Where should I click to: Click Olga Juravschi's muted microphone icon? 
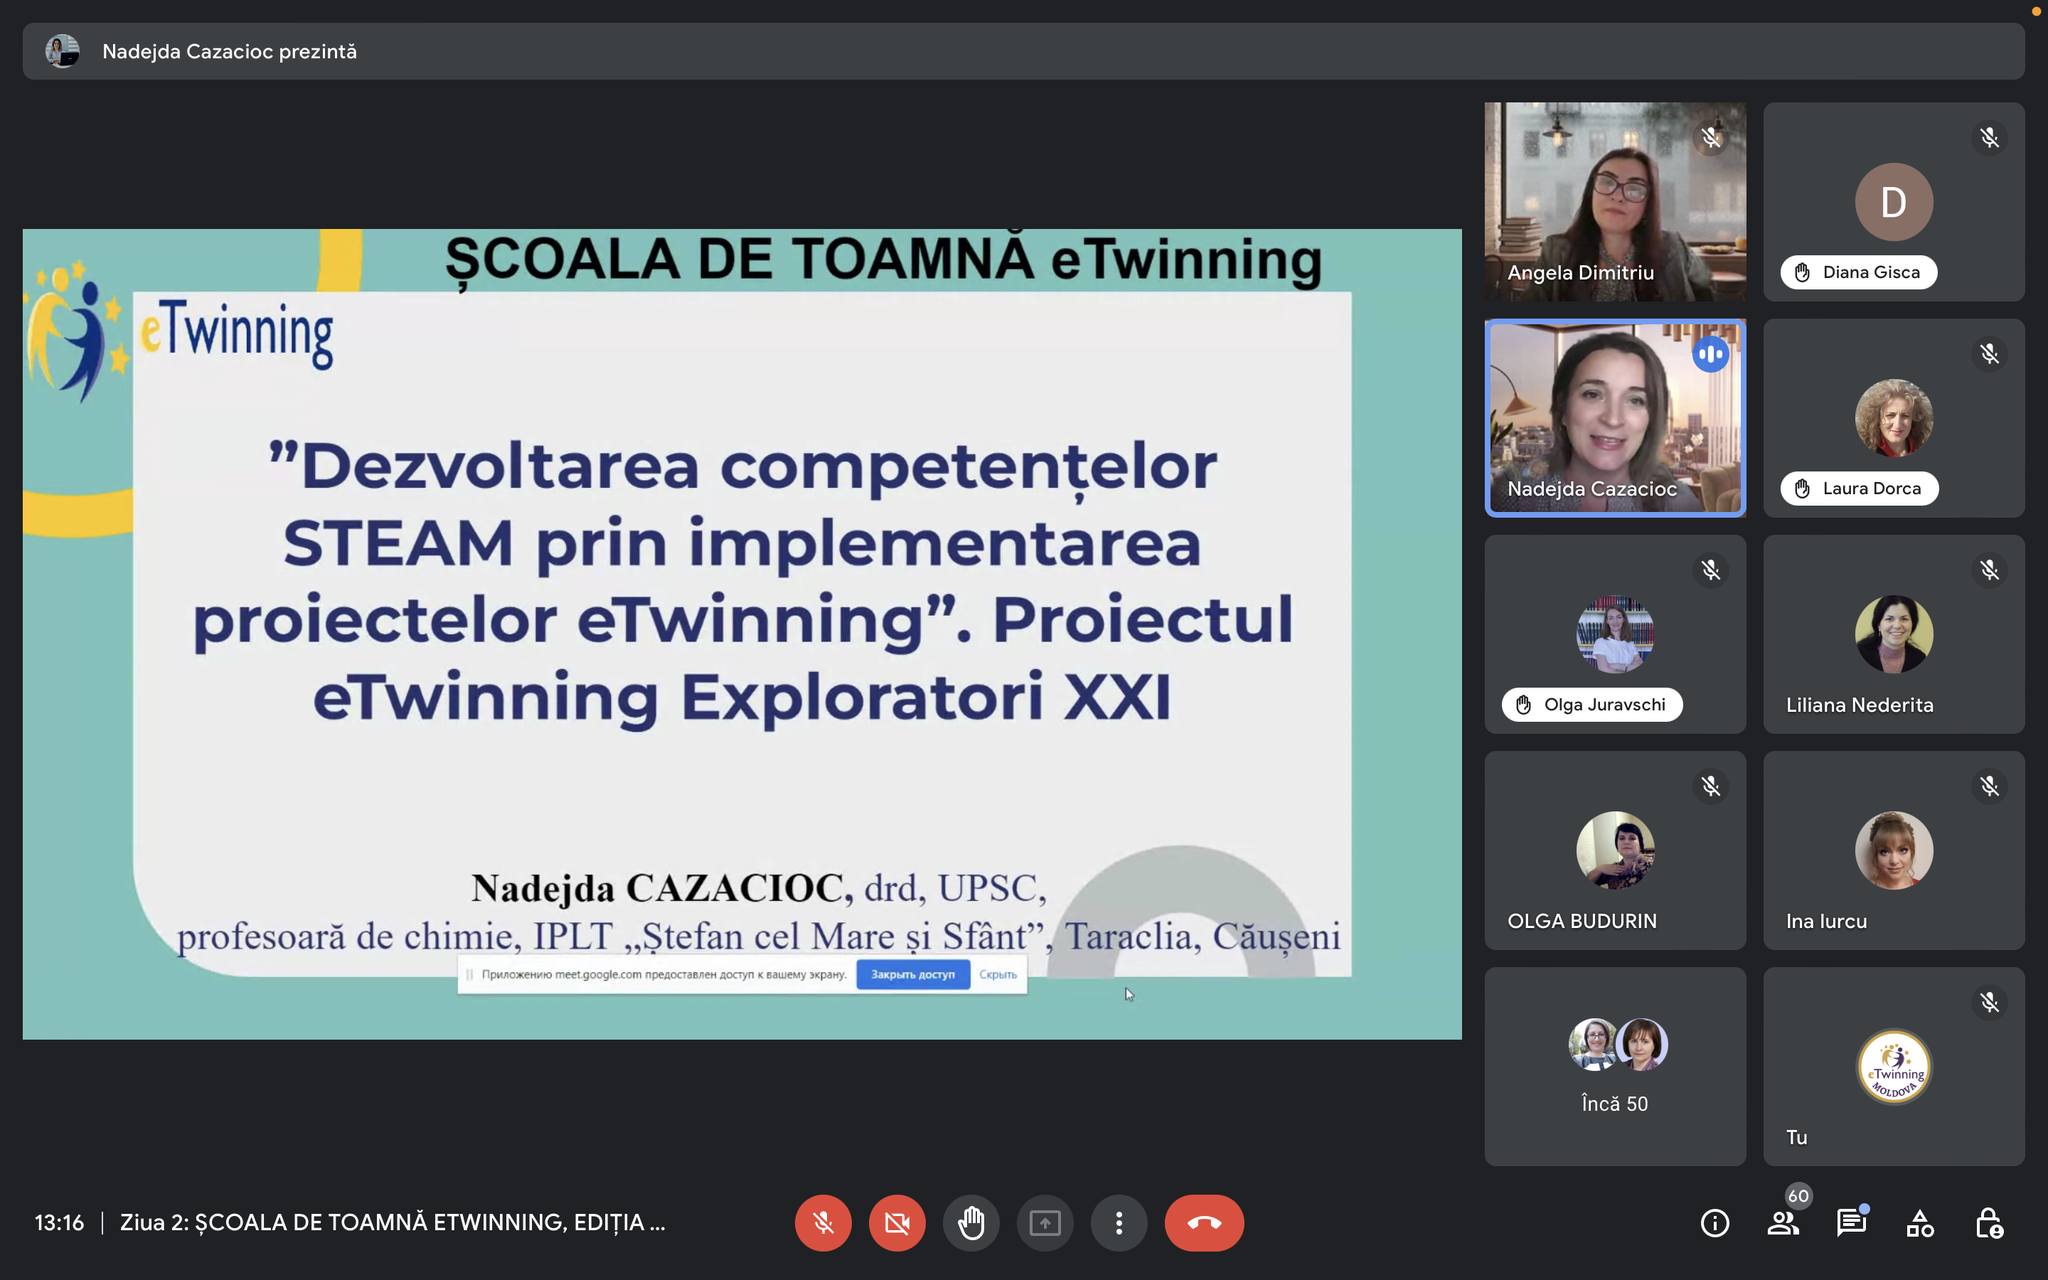pyautogui.click(x=1711, y=570)
